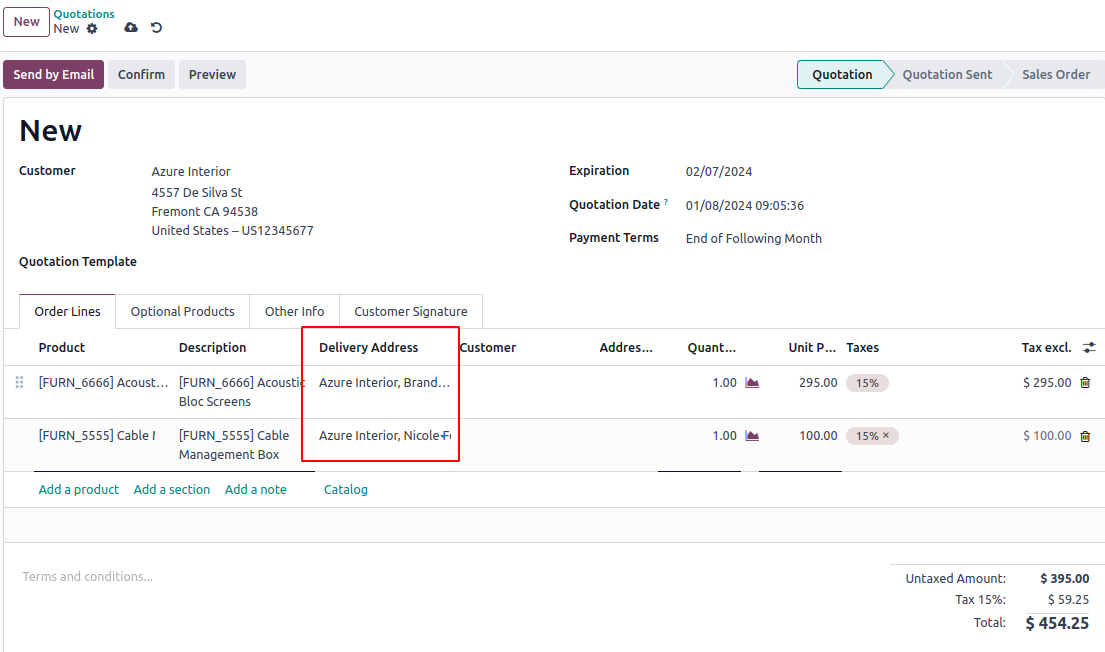Click the Tax excl. column header
1105x652 pixels.
click(1047, 347)
